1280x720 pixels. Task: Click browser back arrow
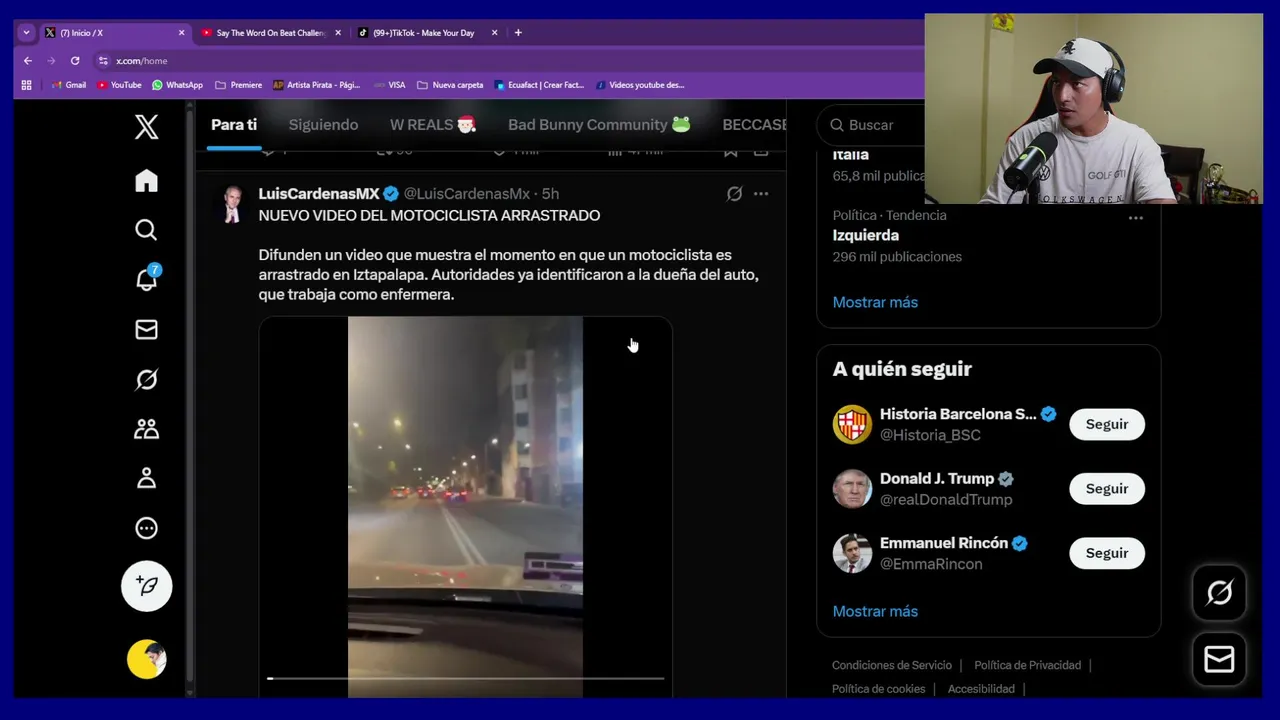tap(28, 61)
